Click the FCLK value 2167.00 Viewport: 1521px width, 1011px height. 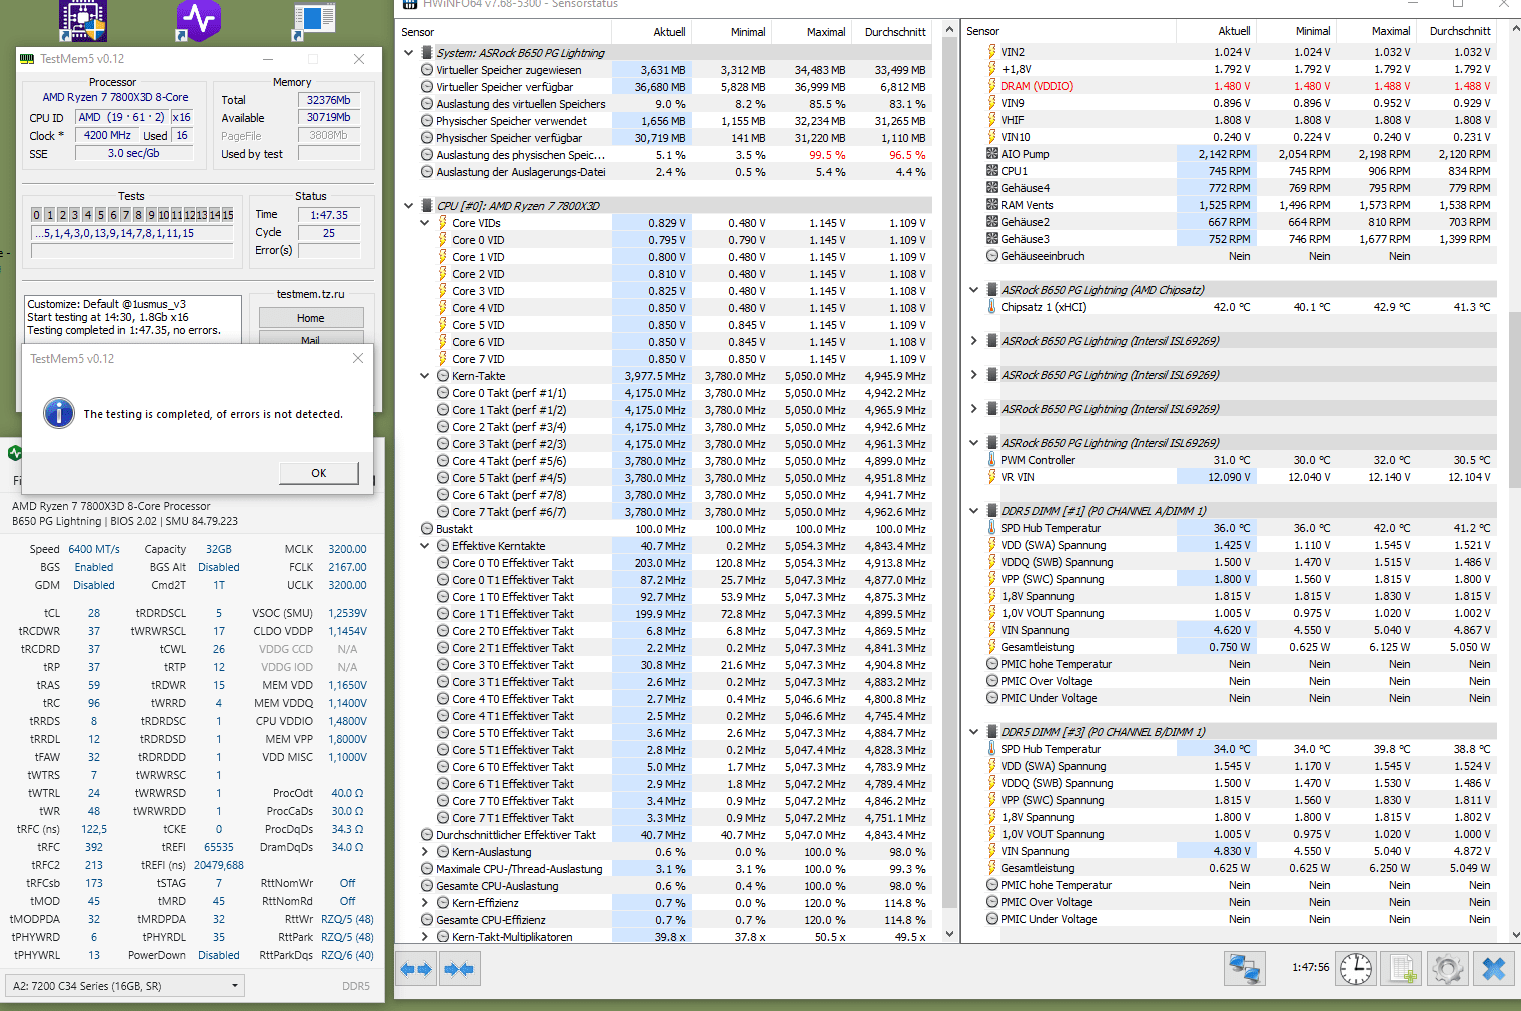pyautogui.click(x=347, y=567)
